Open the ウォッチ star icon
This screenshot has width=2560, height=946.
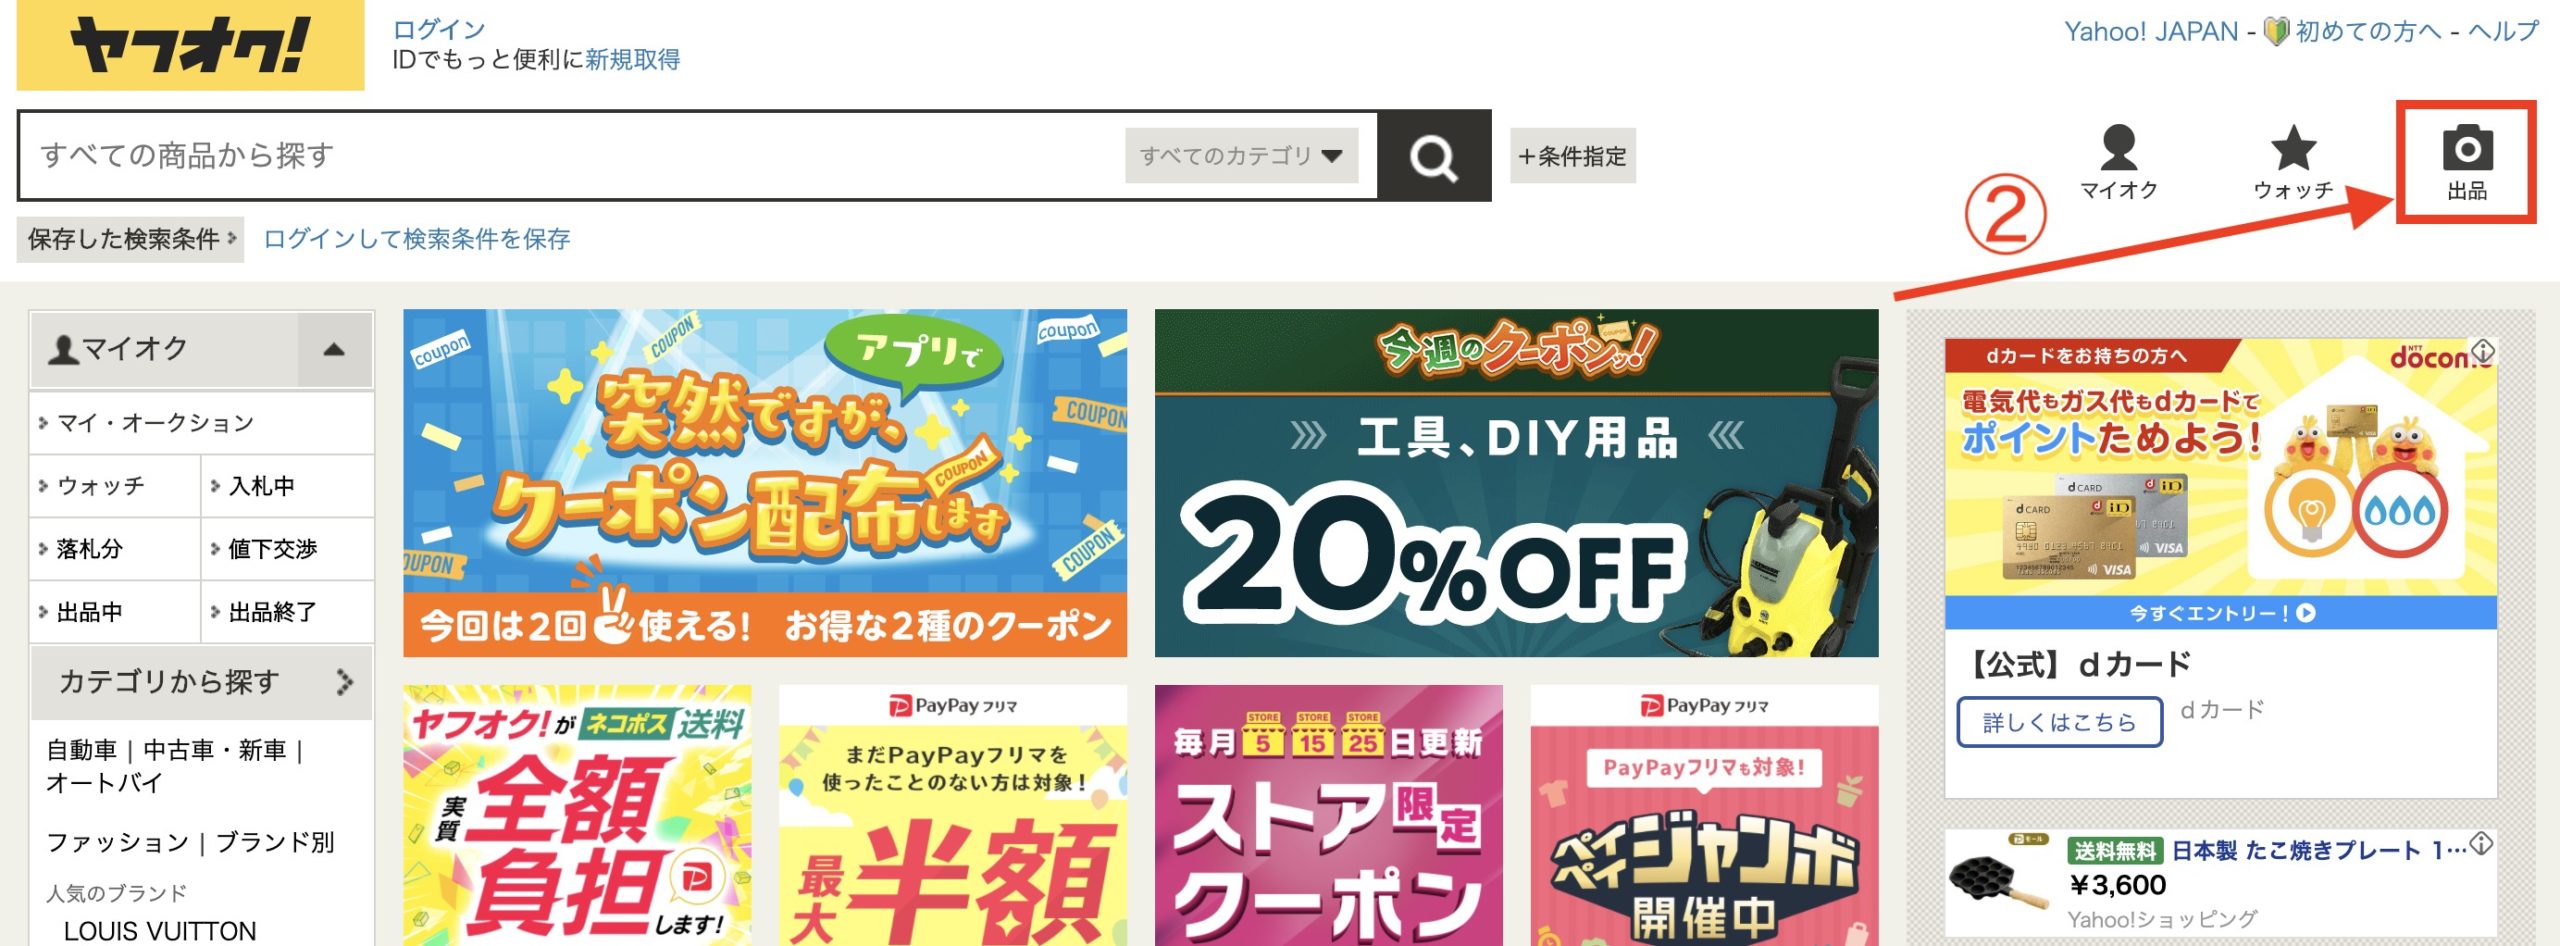coord(2293,148)
